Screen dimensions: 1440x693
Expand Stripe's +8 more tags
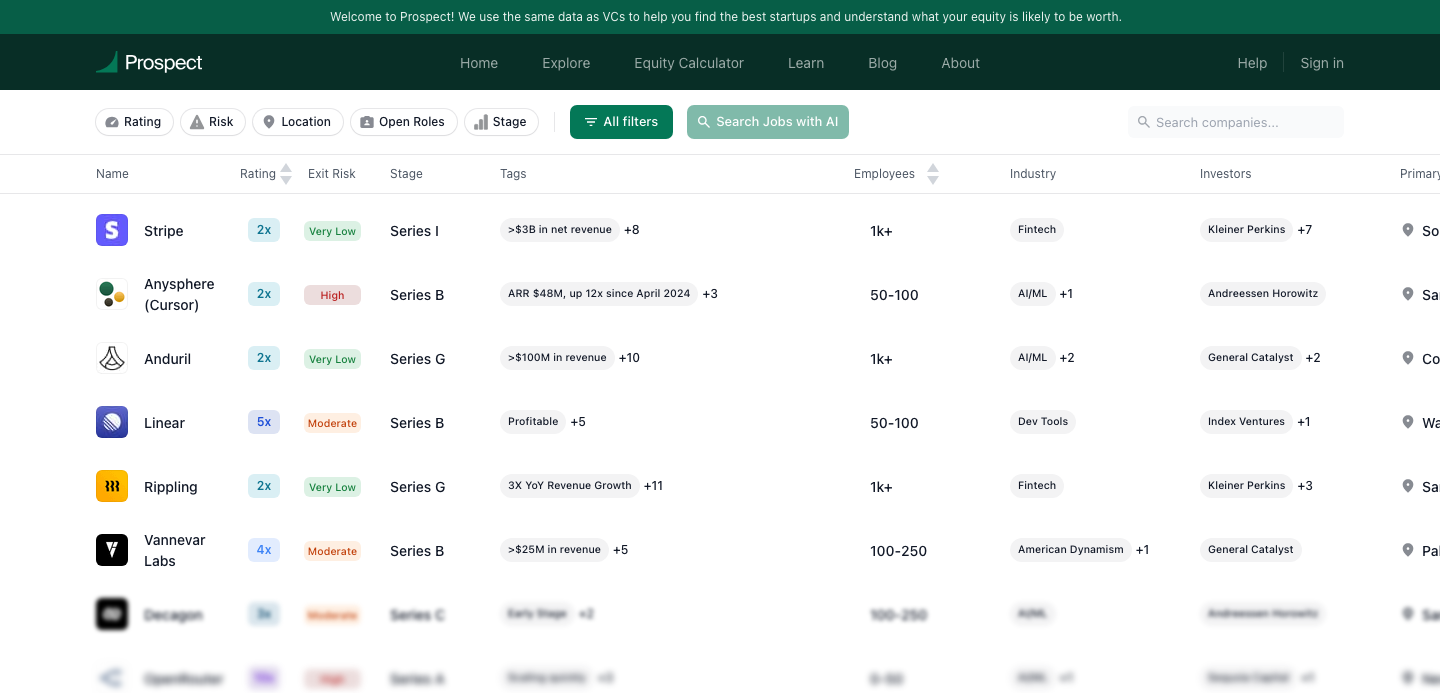[x=632, y=230]
